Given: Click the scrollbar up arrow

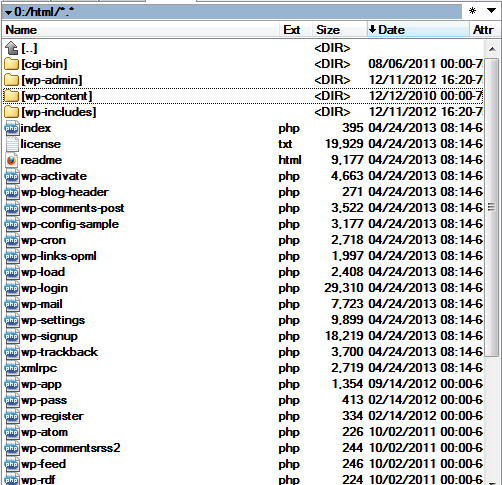Looking at the screenshot, I should click(x=492, y=49).
